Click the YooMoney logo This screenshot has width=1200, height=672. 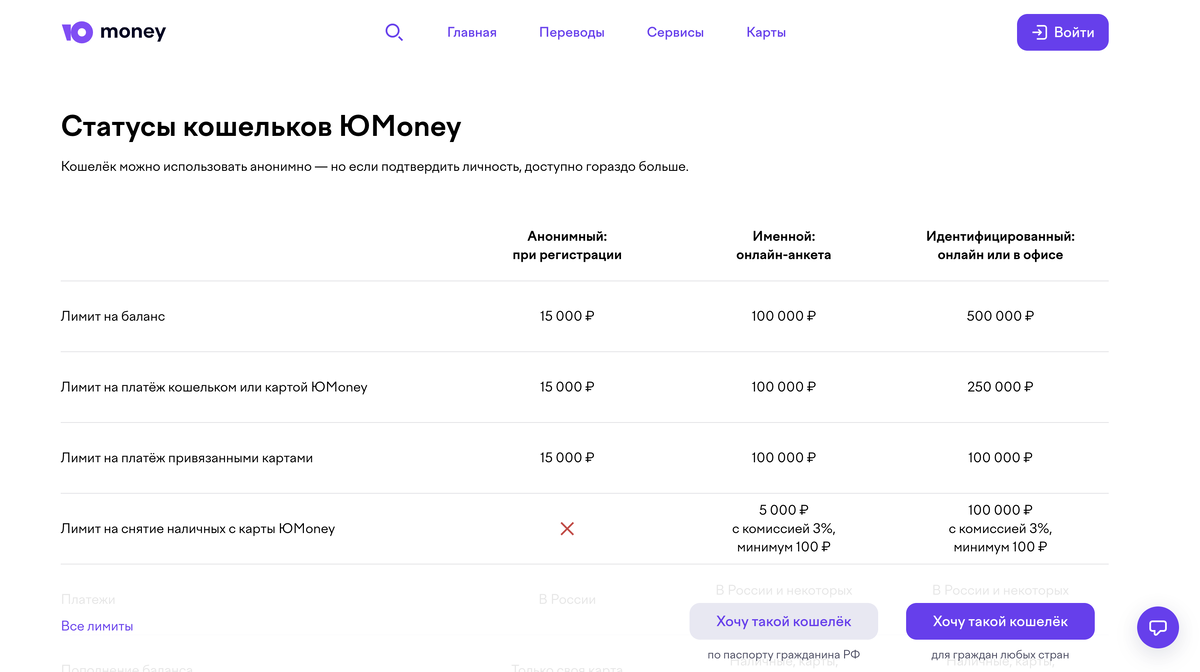pyautogui.click(x=113, y=31)
